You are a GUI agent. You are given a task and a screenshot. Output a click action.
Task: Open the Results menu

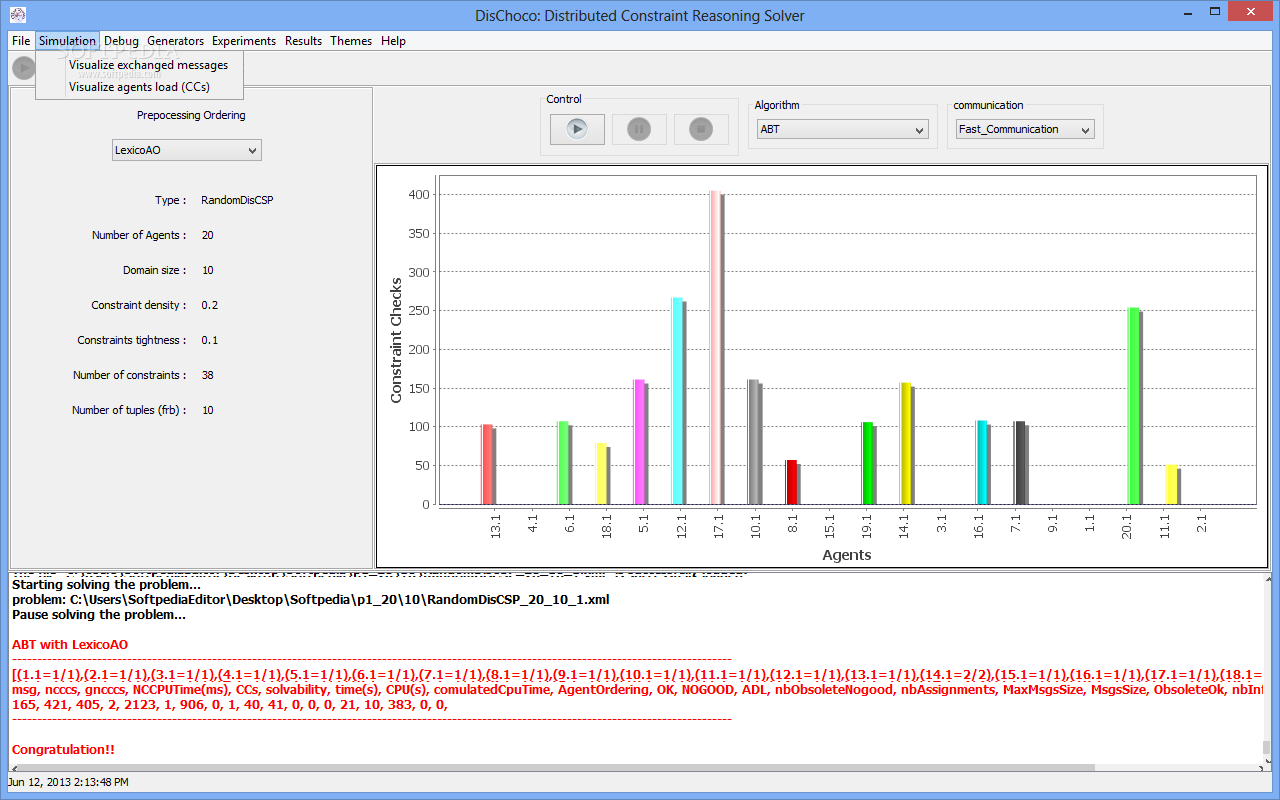[303, 41]
